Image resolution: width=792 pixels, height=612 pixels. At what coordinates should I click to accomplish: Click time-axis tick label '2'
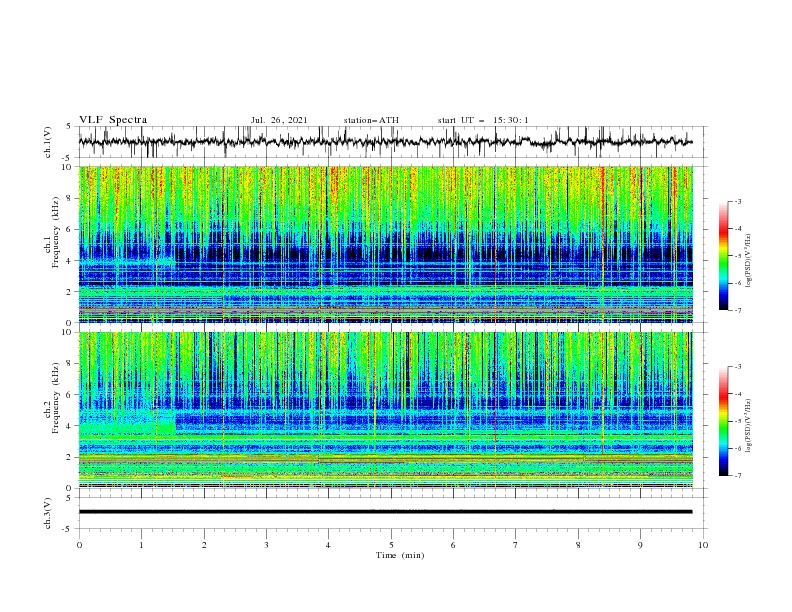204,545
